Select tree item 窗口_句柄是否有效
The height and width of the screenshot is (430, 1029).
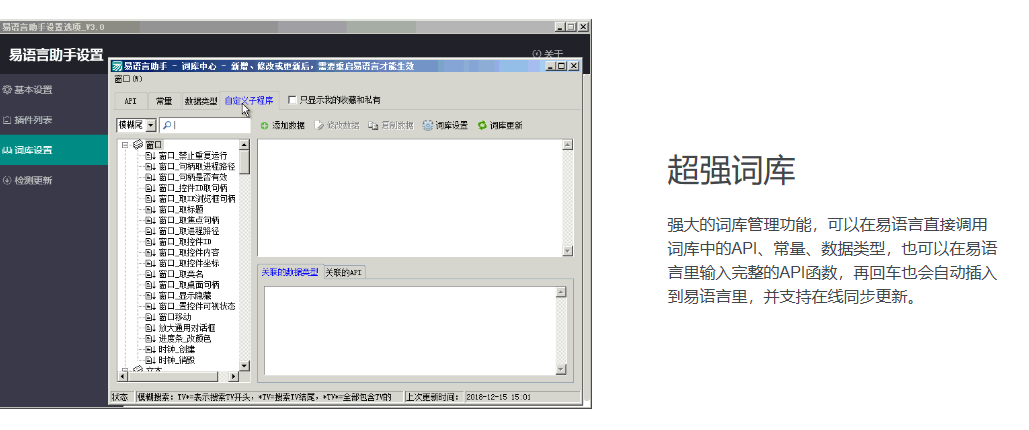[x=192, y=177]
